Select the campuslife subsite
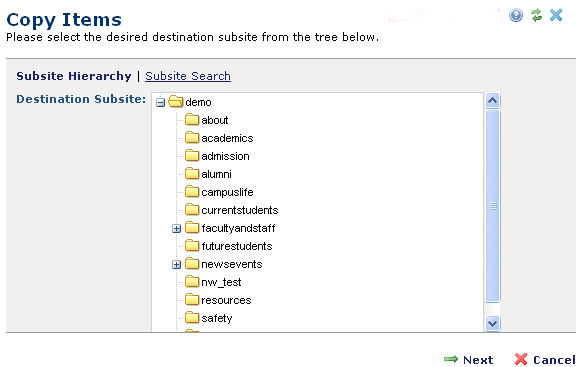The image size is (583, 367). pyautogui.click(x=227, y=192)
